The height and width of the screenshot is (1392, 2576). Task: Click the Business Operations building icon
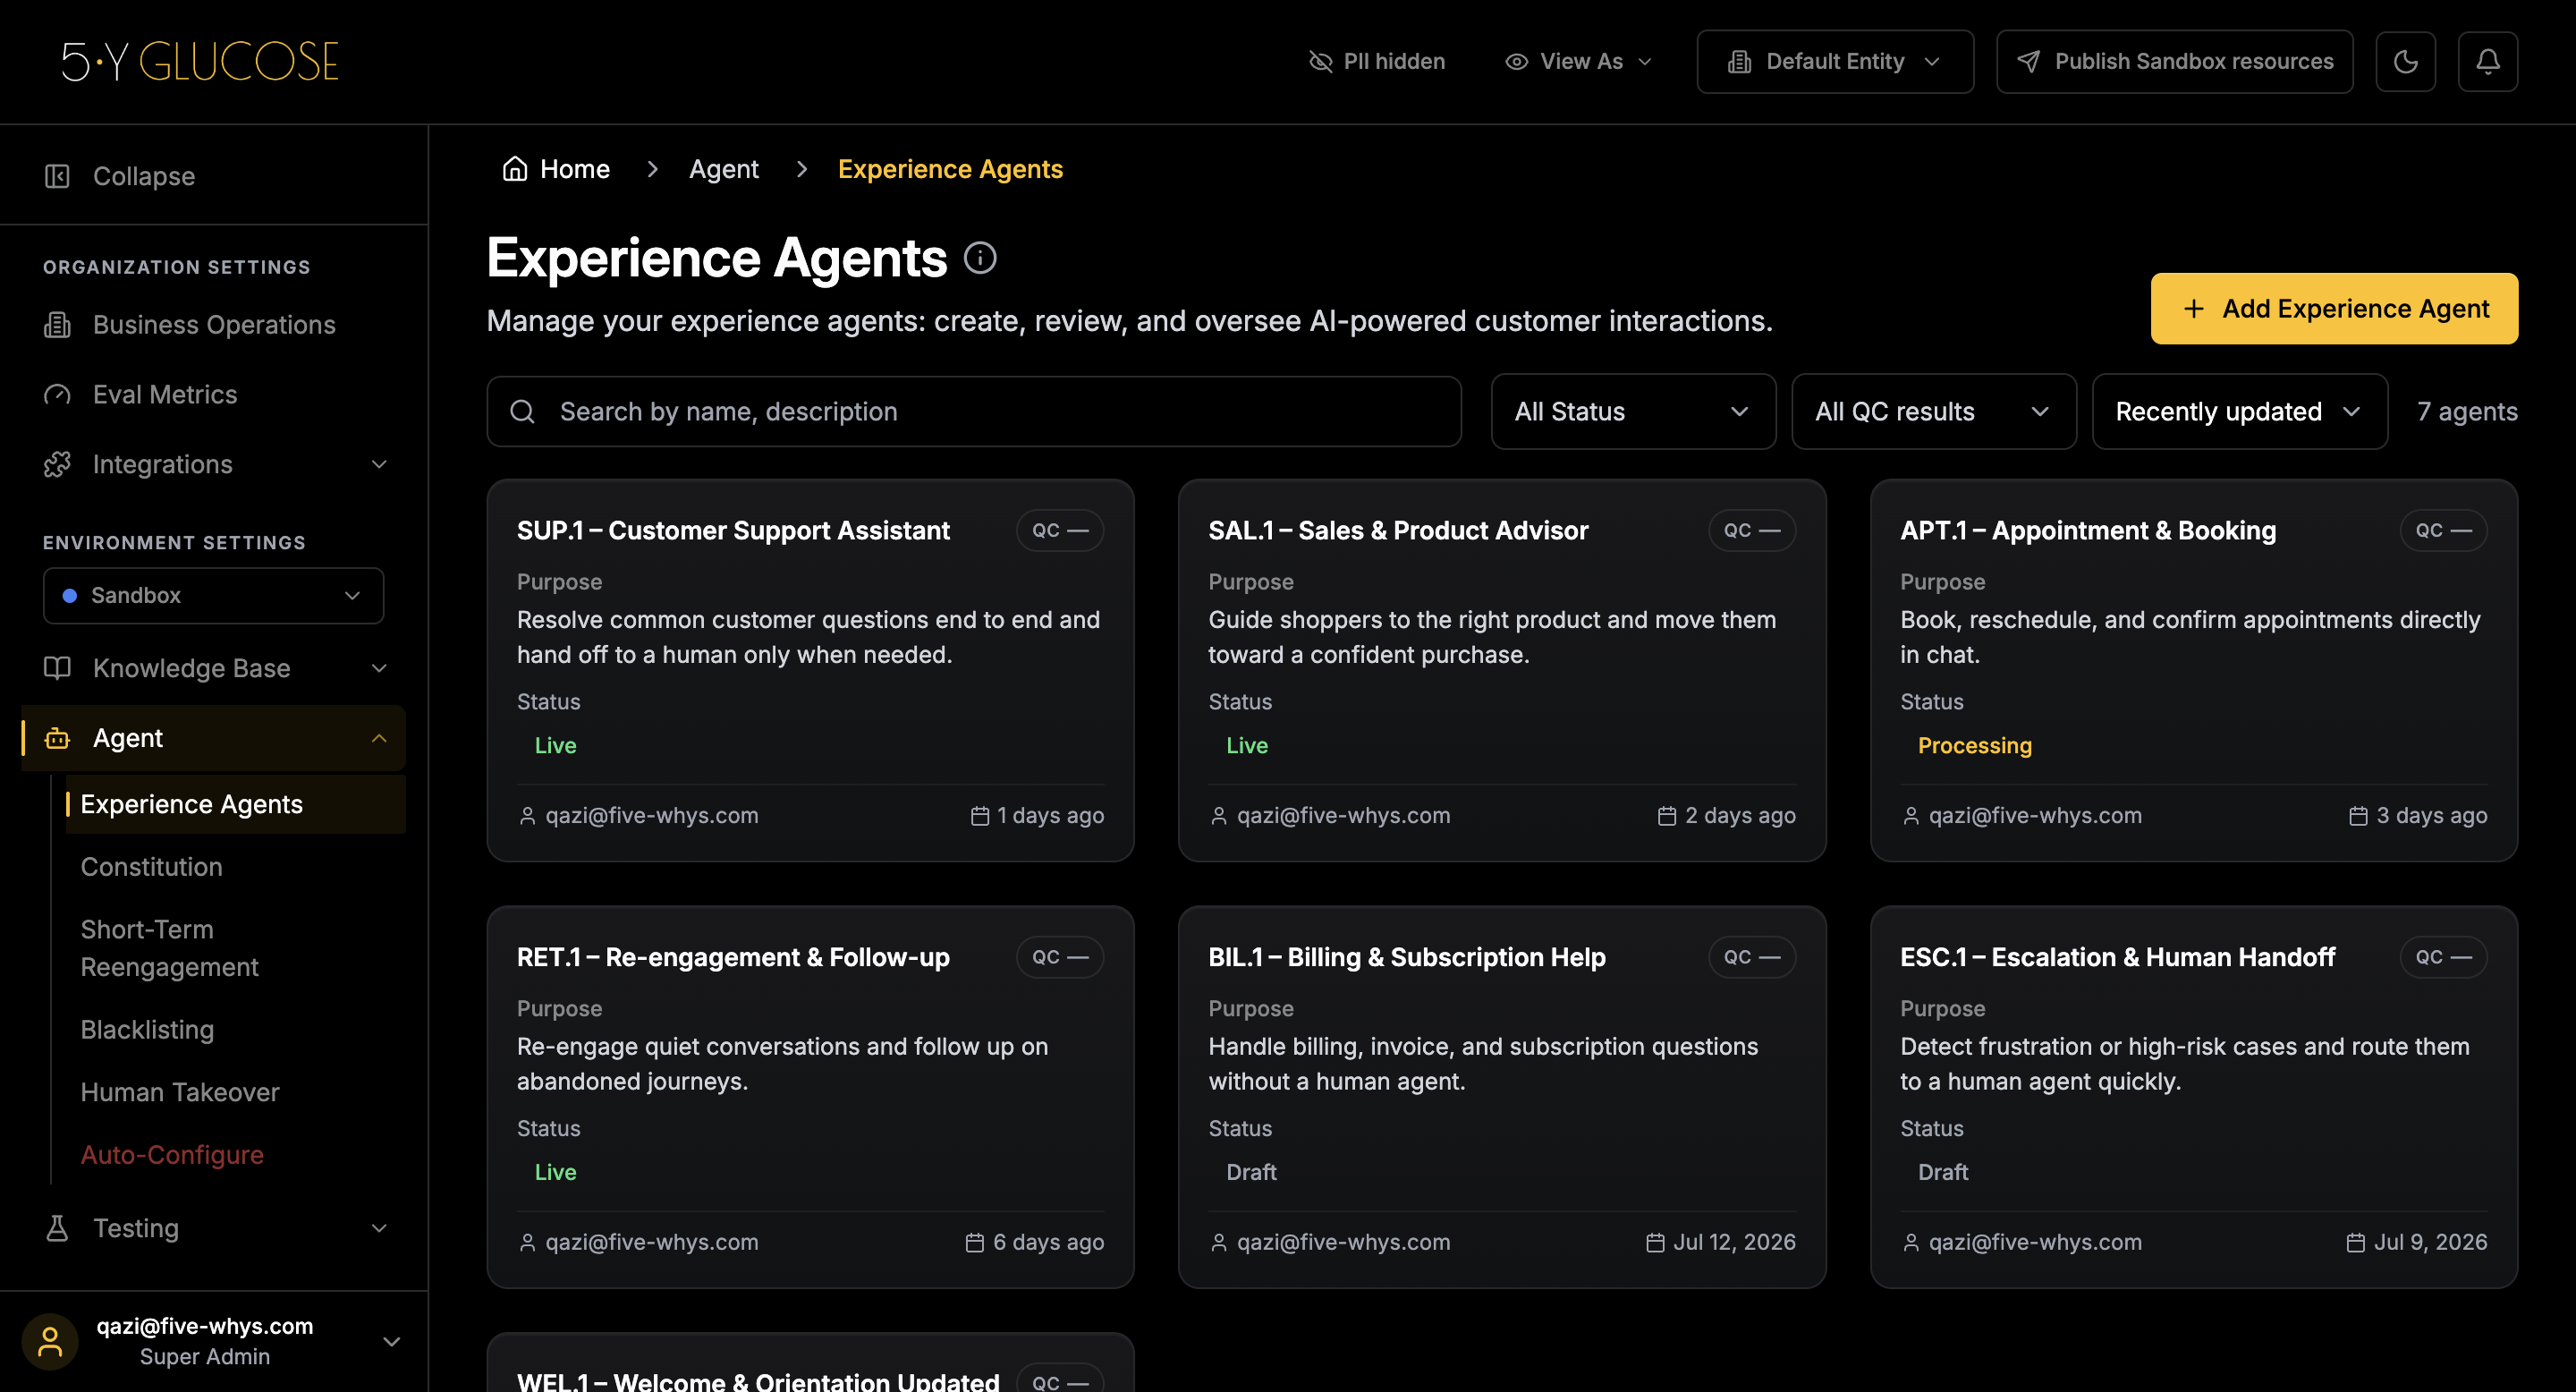pos(57,325)
